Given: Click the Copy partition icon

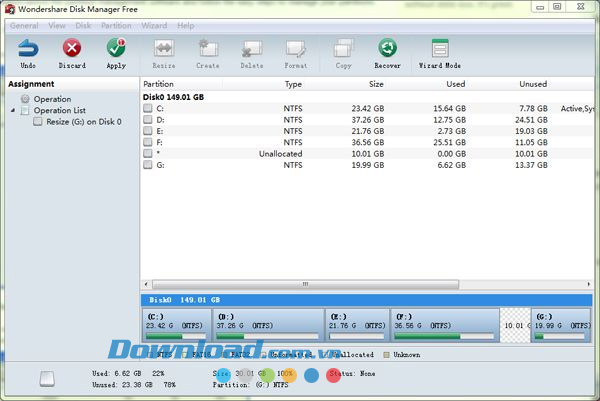Looking at the screenshot, I should [x=343, y=49].
